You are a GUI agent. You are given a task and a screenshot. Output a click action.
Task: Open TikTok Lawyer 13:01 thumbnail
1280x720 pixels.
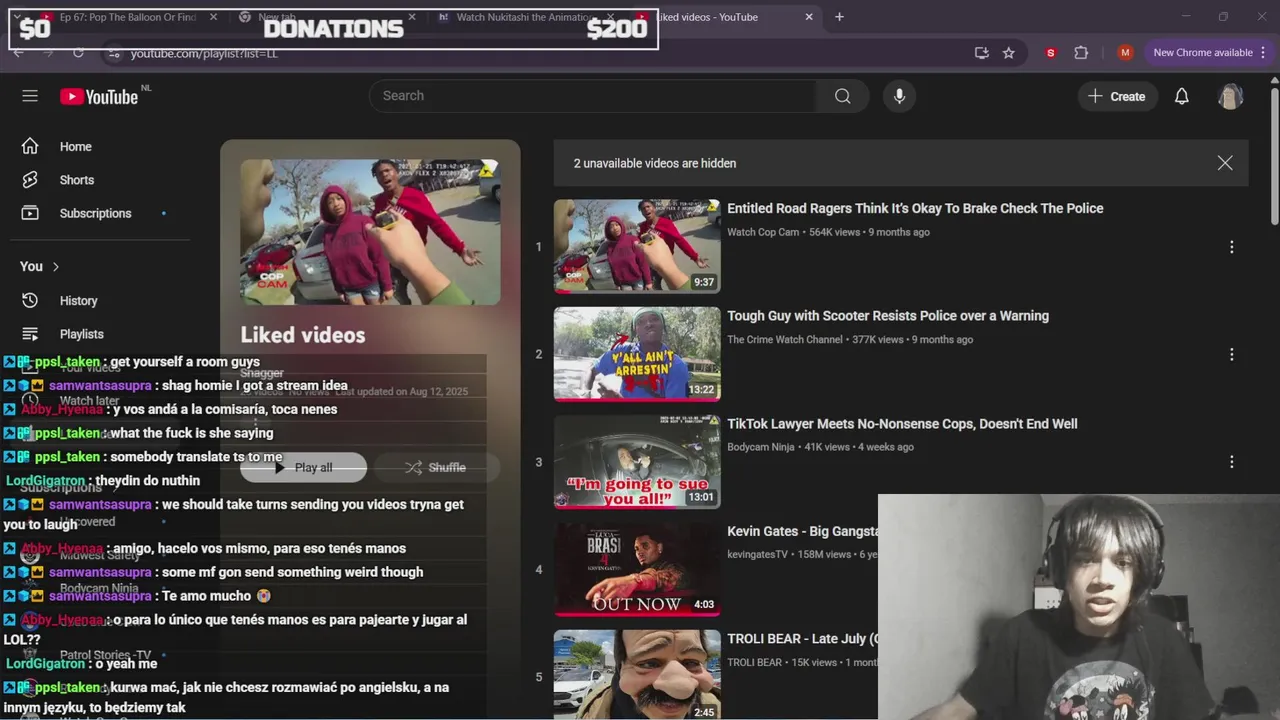(637, 462)
